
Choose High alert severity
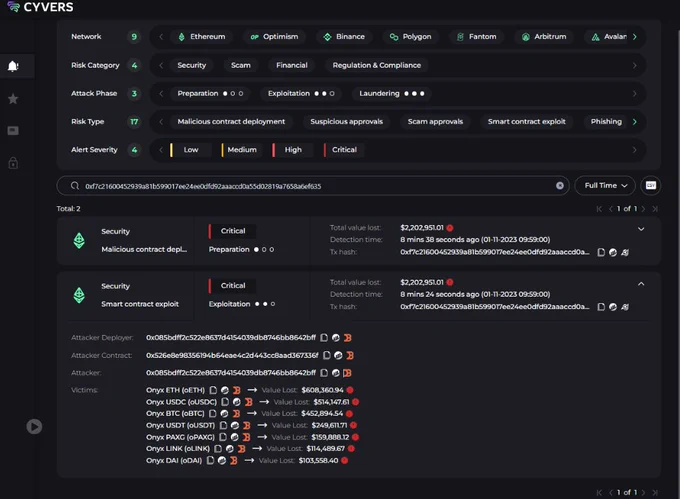(x=293, y=150)
